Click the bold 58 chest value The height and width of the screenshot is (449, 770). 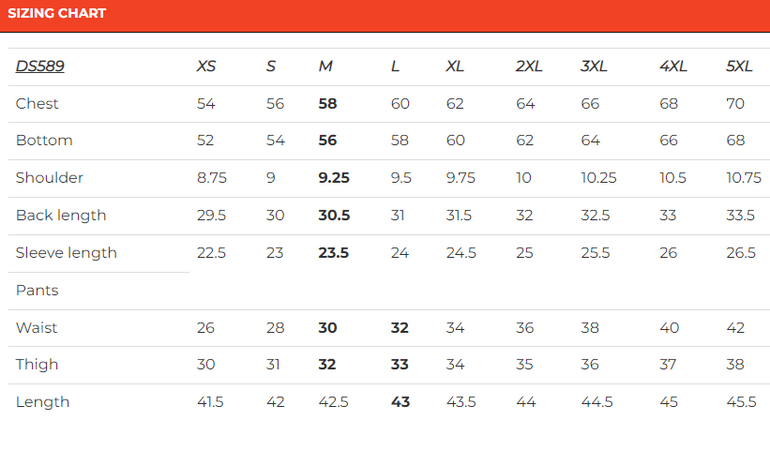click(x=328, y=104)
